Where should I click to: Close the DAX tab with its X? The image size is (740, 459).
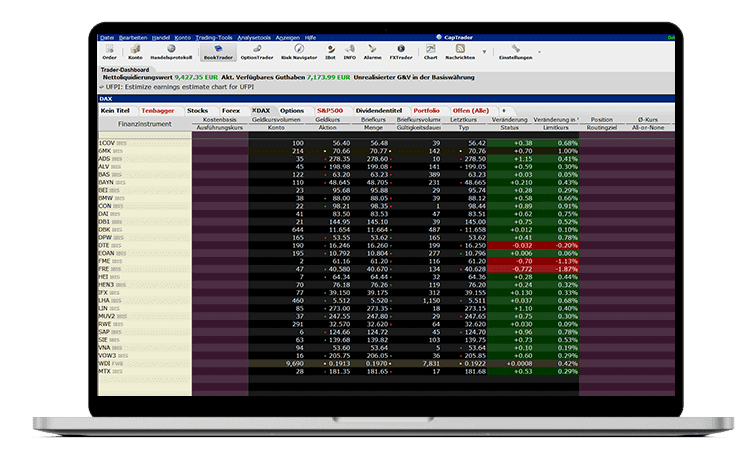254,110
